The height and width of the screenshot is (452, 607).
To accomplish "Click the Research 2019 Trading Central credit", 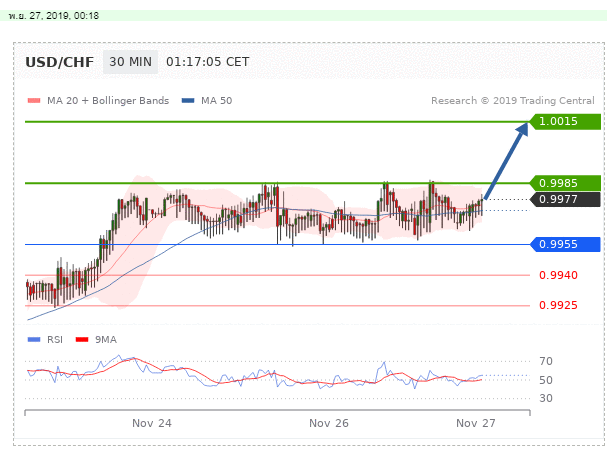I will [x=513, y=101].
